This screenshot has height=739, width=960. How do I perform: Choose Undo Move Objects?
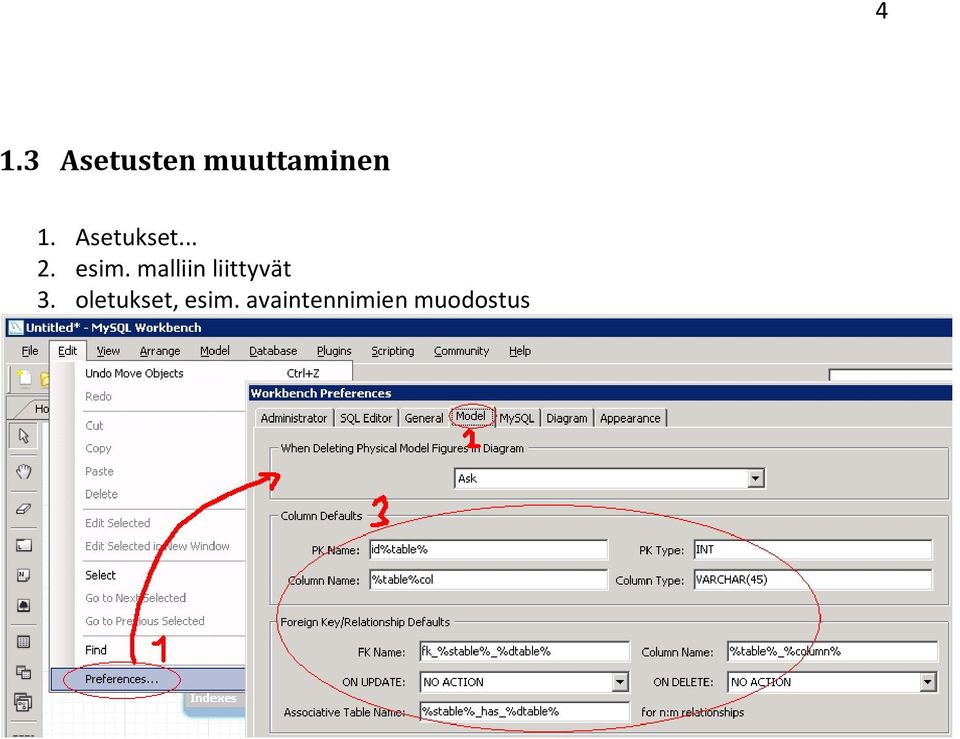(x=202, y=373)
